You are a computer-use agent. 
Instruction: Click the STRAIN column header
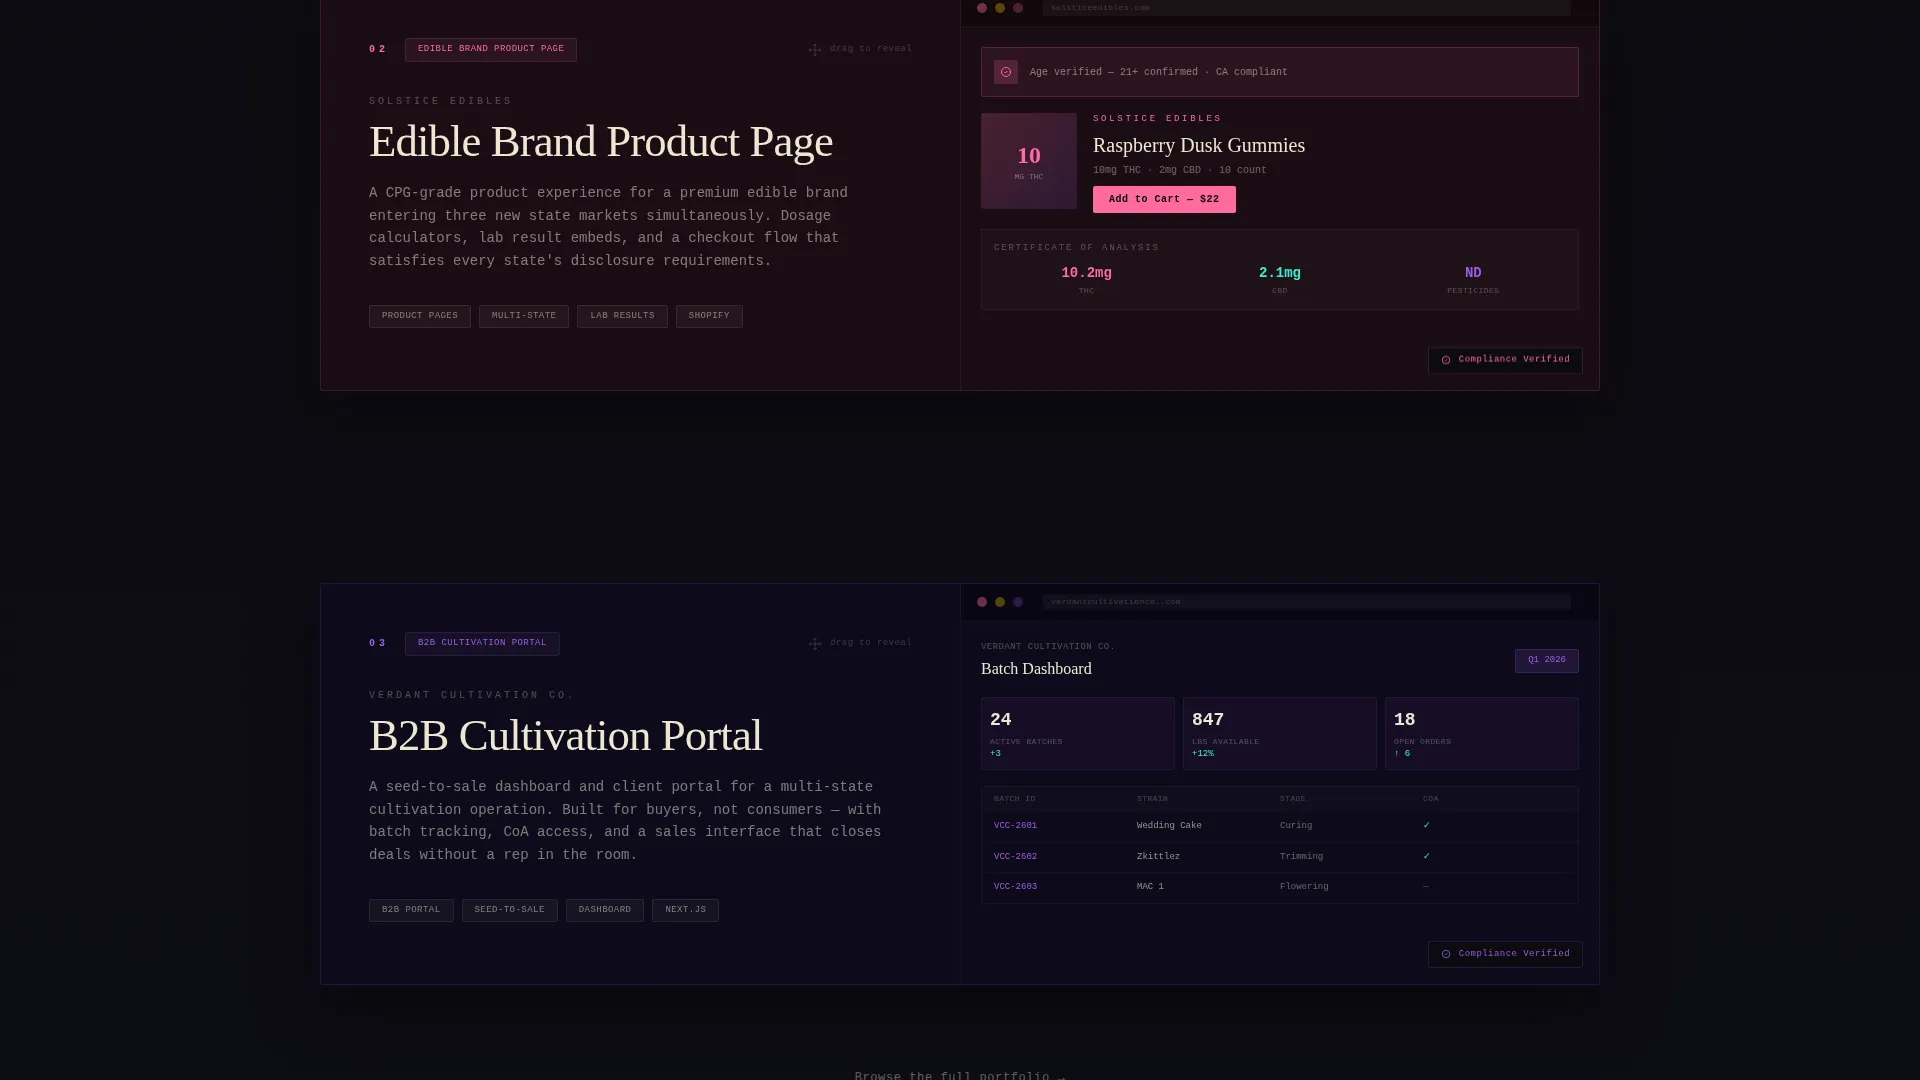click(1152, 799)
